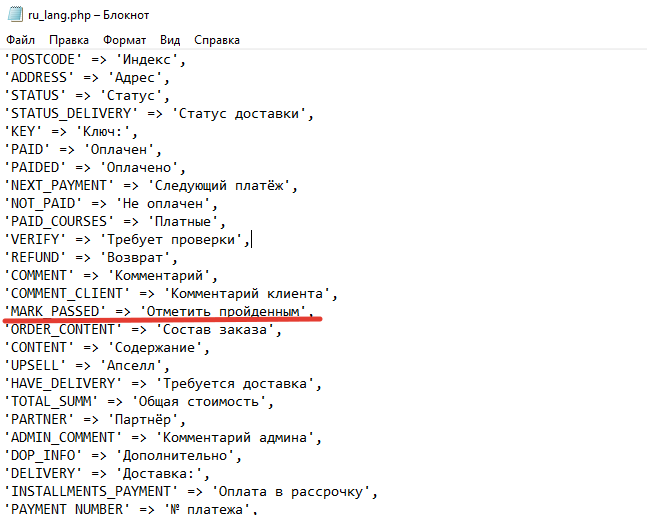The image size is (647, 515).
Task: Click the line 'REFUND' => 'Возврат'
Action: [x=91, y=258]
